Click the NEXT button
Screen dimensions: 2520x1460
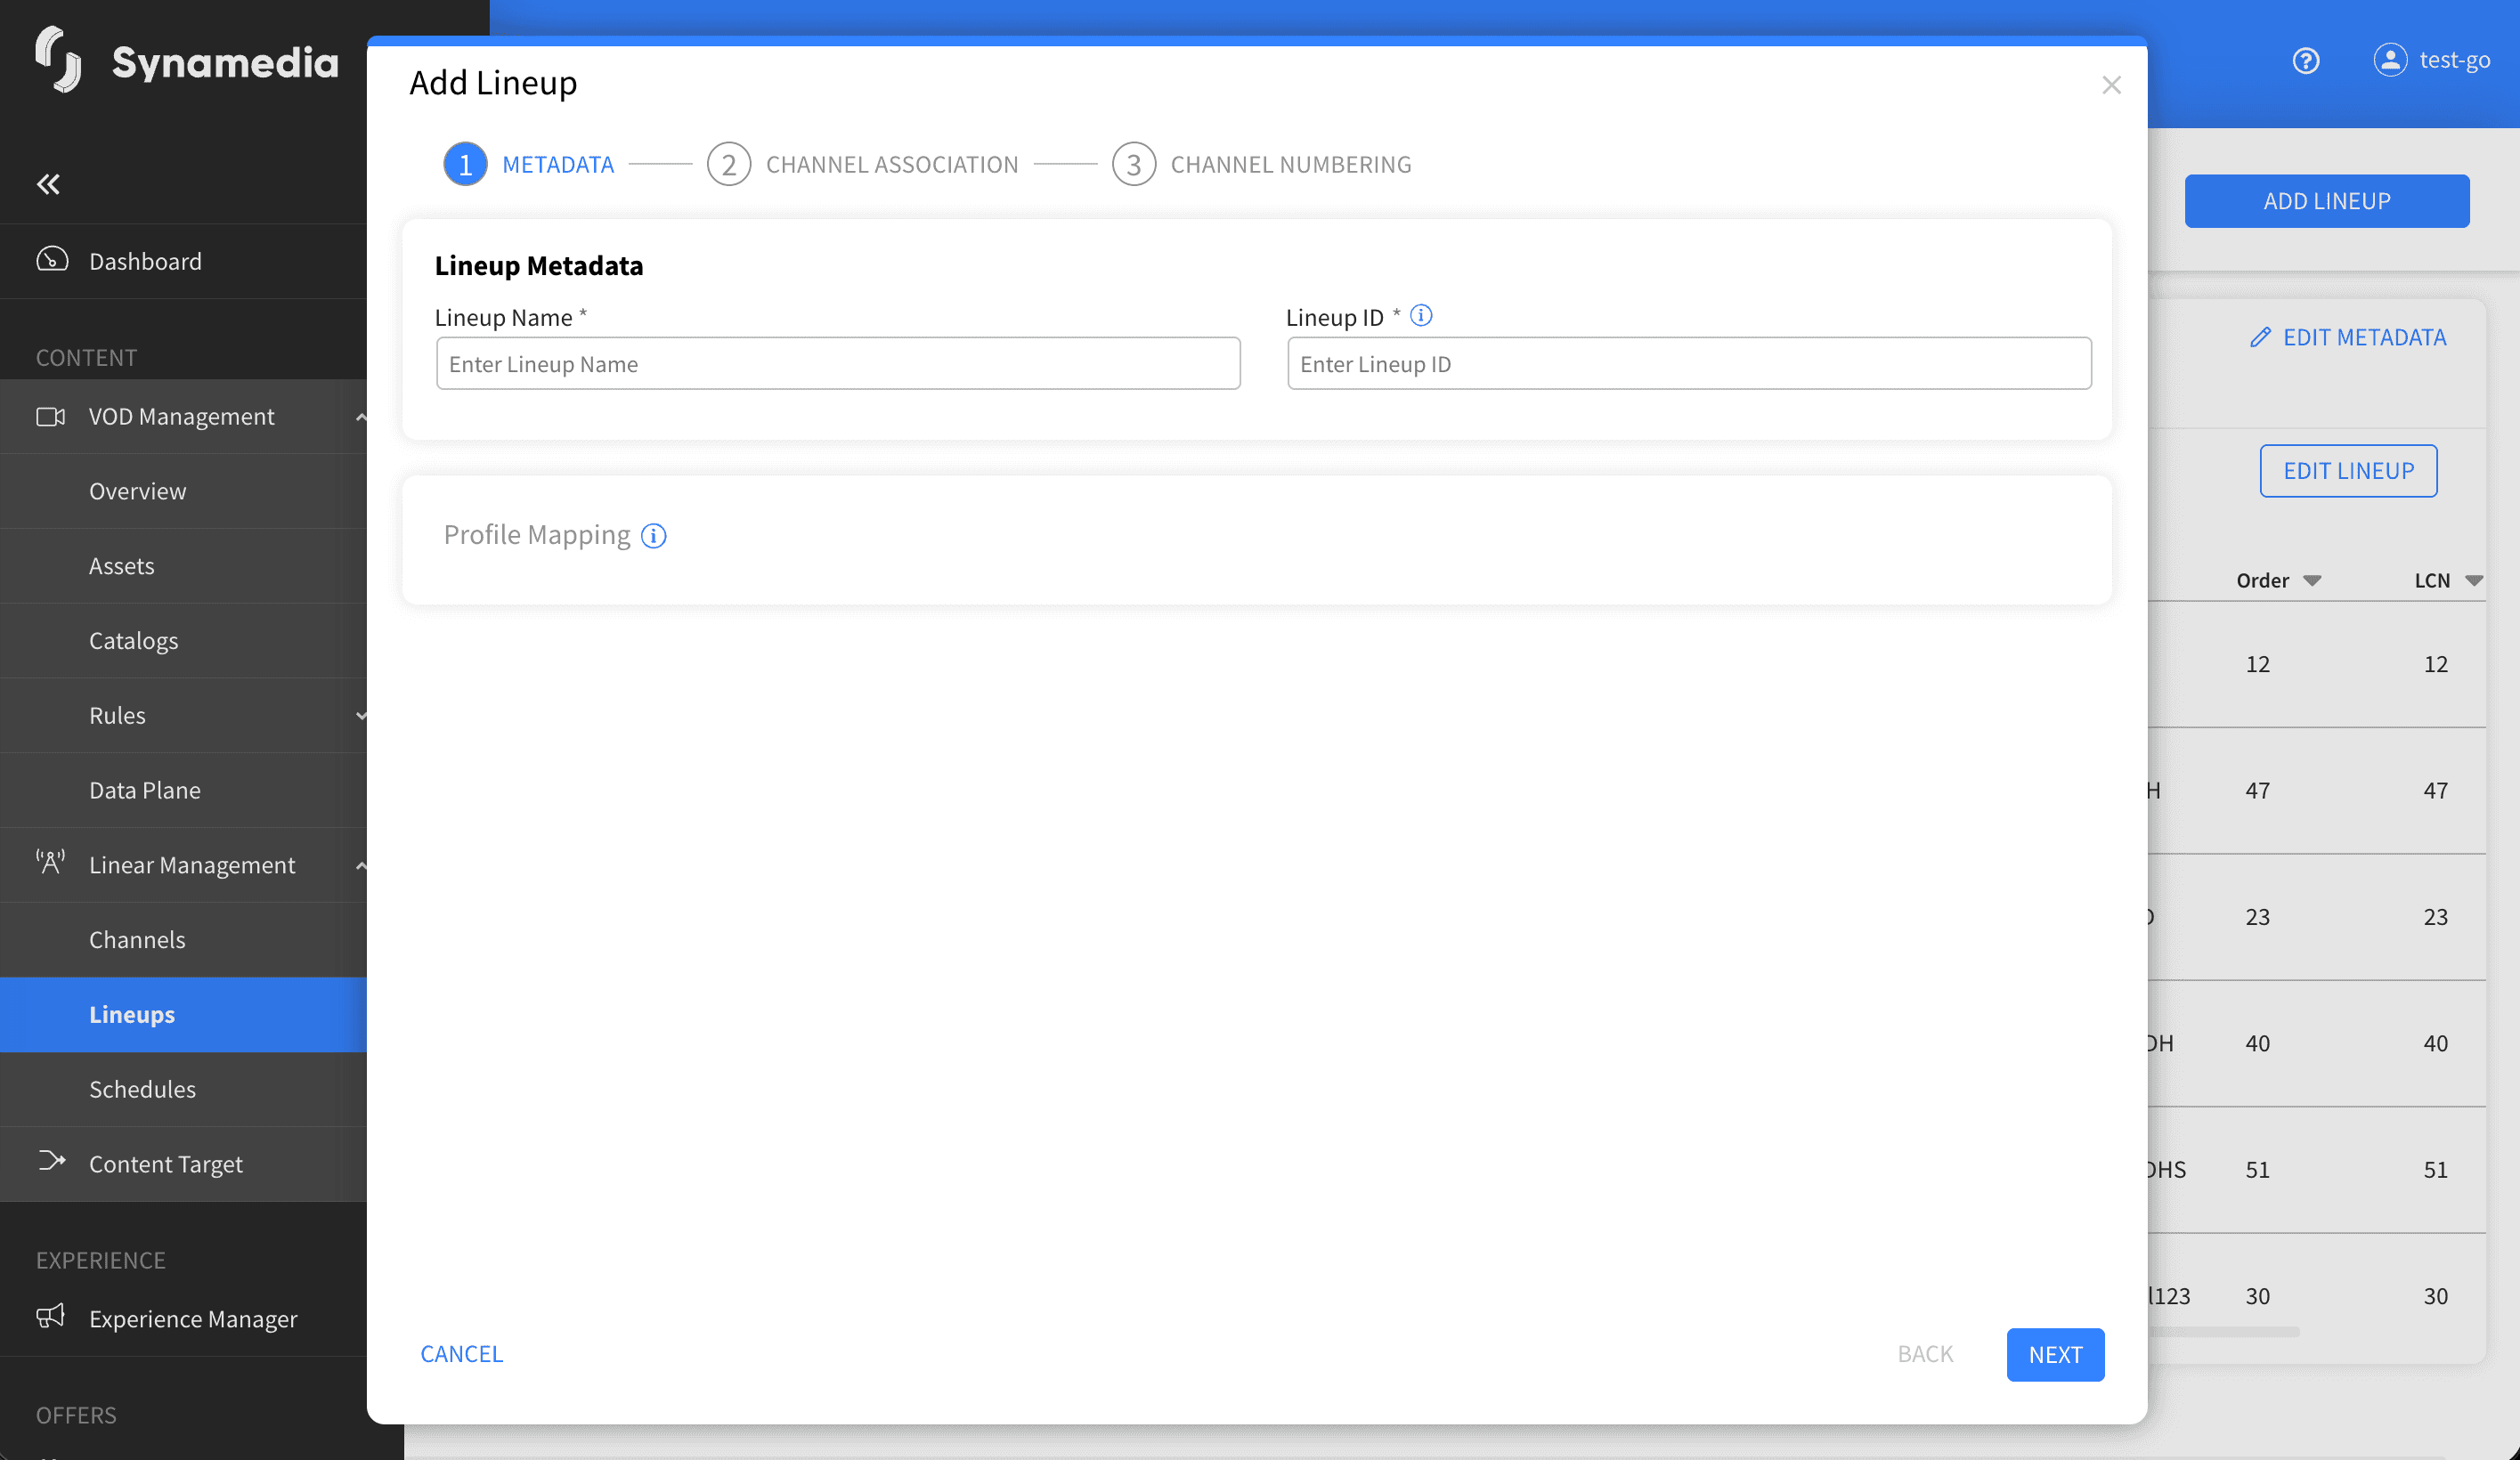(2055, 1355)
